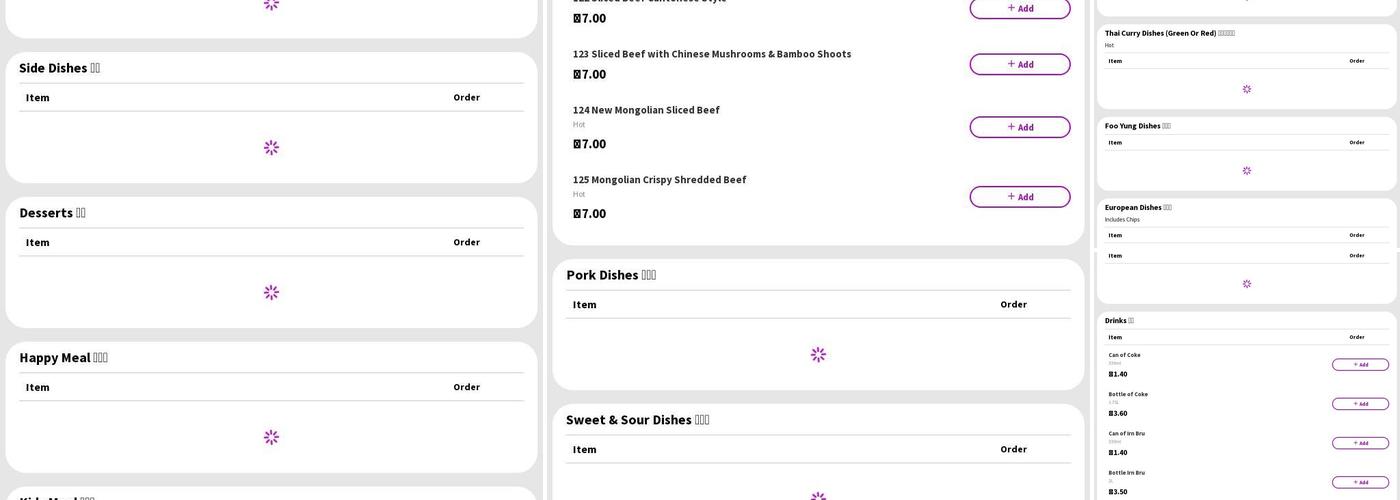Add 125 Mongolian Crispy Shredded Beef
Image resolution: width=1400 pixels, height=500 pixels.
[x=1019, y=197]
